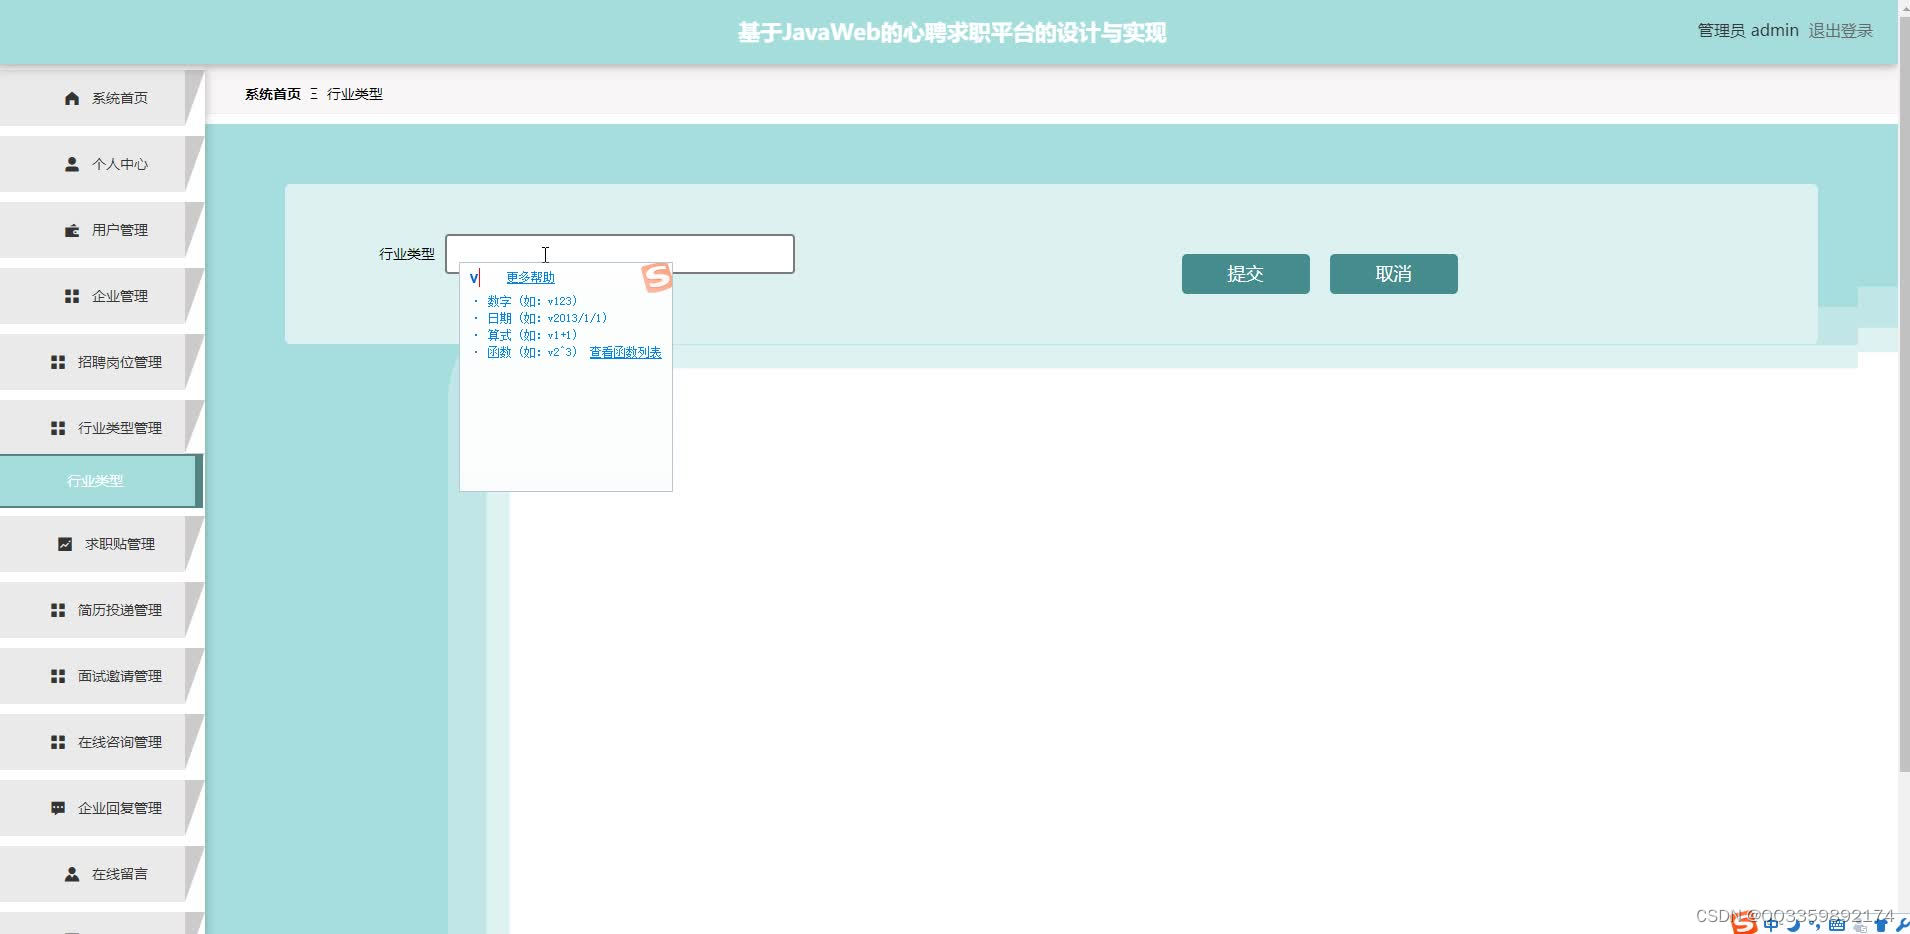Click the 函数 (如: v2^3) hint row
The width and height of the screenshot is (1910, 934).
tap(531, 352)
